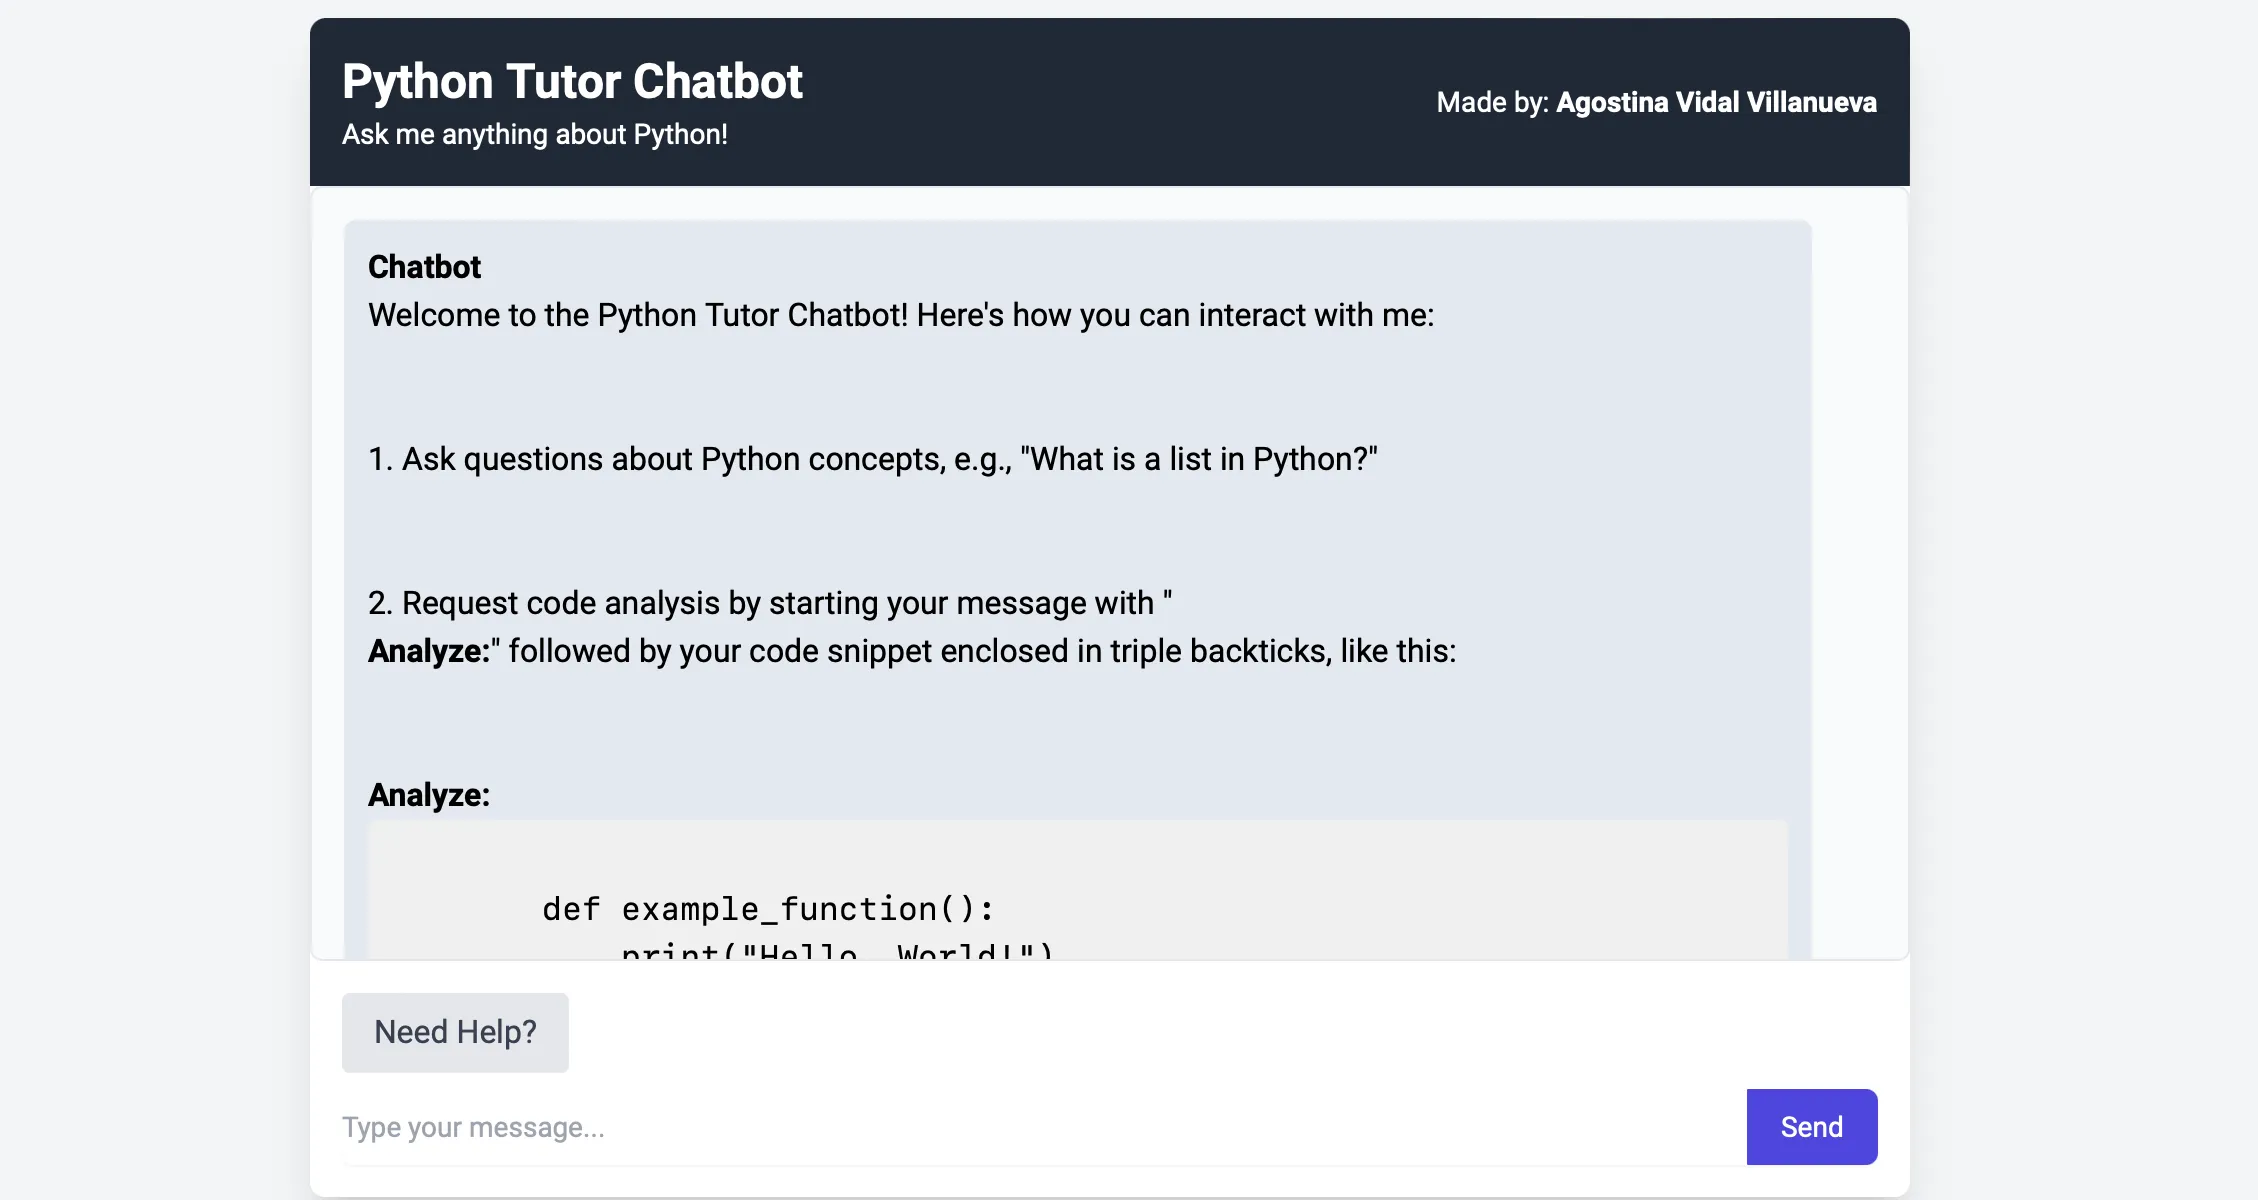Viewport: 2258px width, 1200px height.
Task: Click the bold Analyze: word before followed by
Action: click(x=428, y=651)
